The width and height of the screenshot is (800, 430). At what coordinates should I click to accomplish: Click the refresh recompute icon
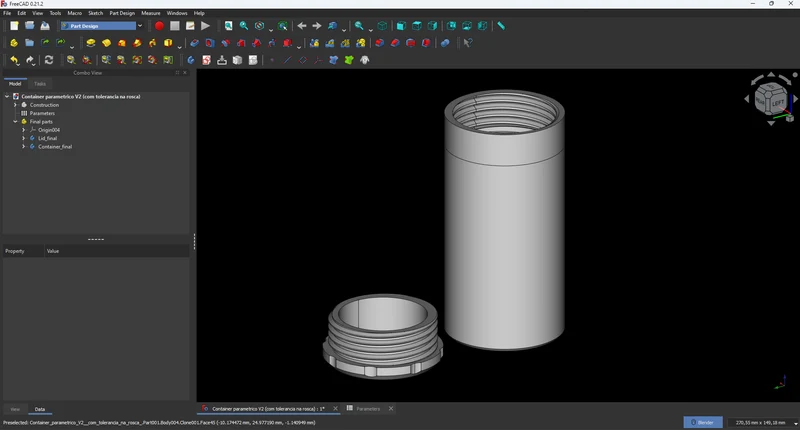[x=49, y=60]
